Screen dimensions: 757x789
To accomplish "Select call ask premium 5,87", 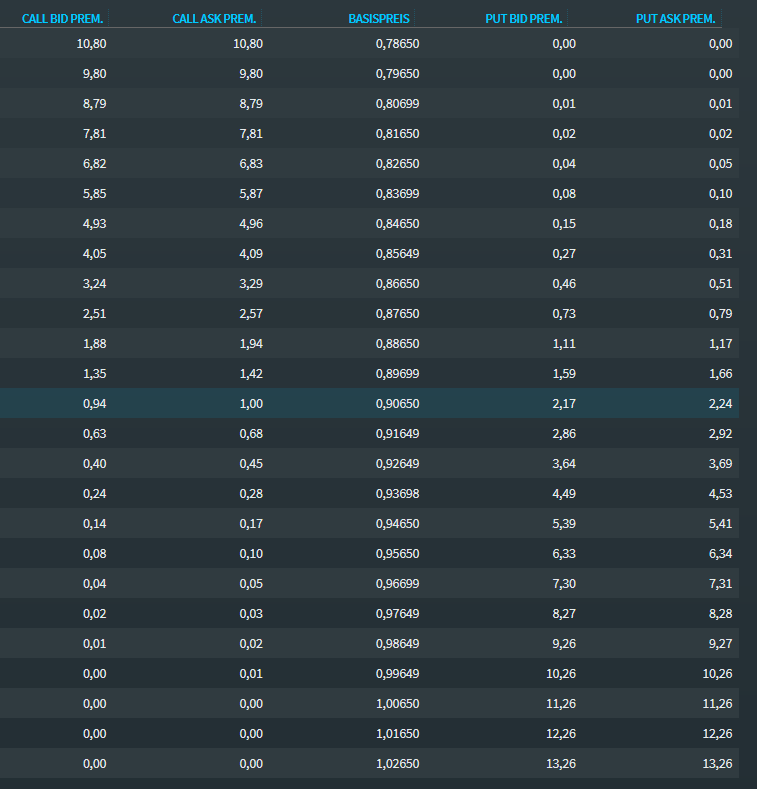I will pyautogui.click(x=251, y=194).
